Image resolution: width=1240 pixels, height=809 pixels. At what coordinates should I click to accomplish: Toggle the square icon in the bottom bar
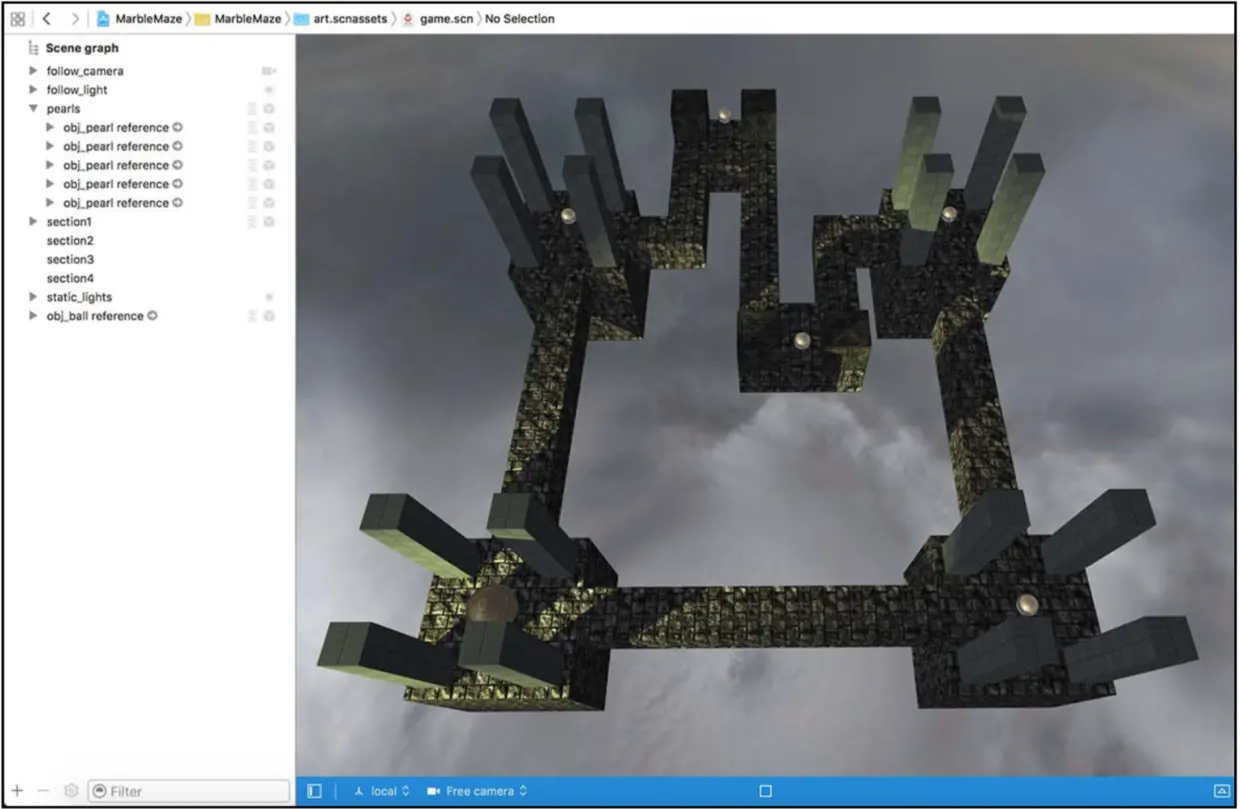point(766,791)
